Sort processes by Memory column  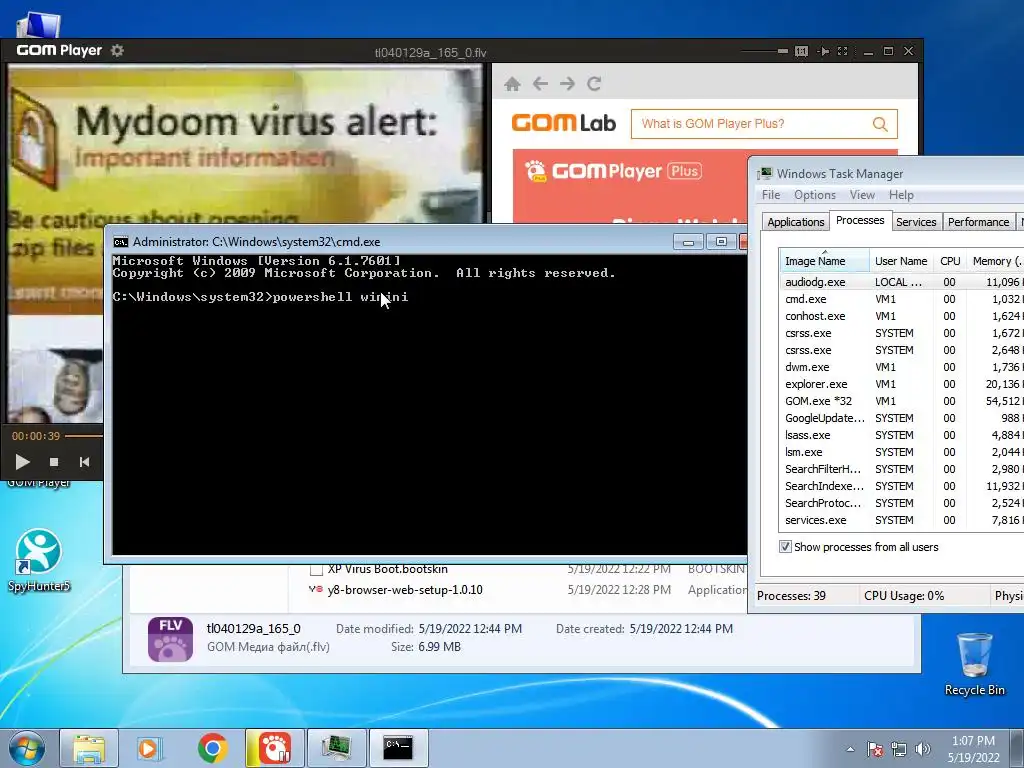click(995, 261)
